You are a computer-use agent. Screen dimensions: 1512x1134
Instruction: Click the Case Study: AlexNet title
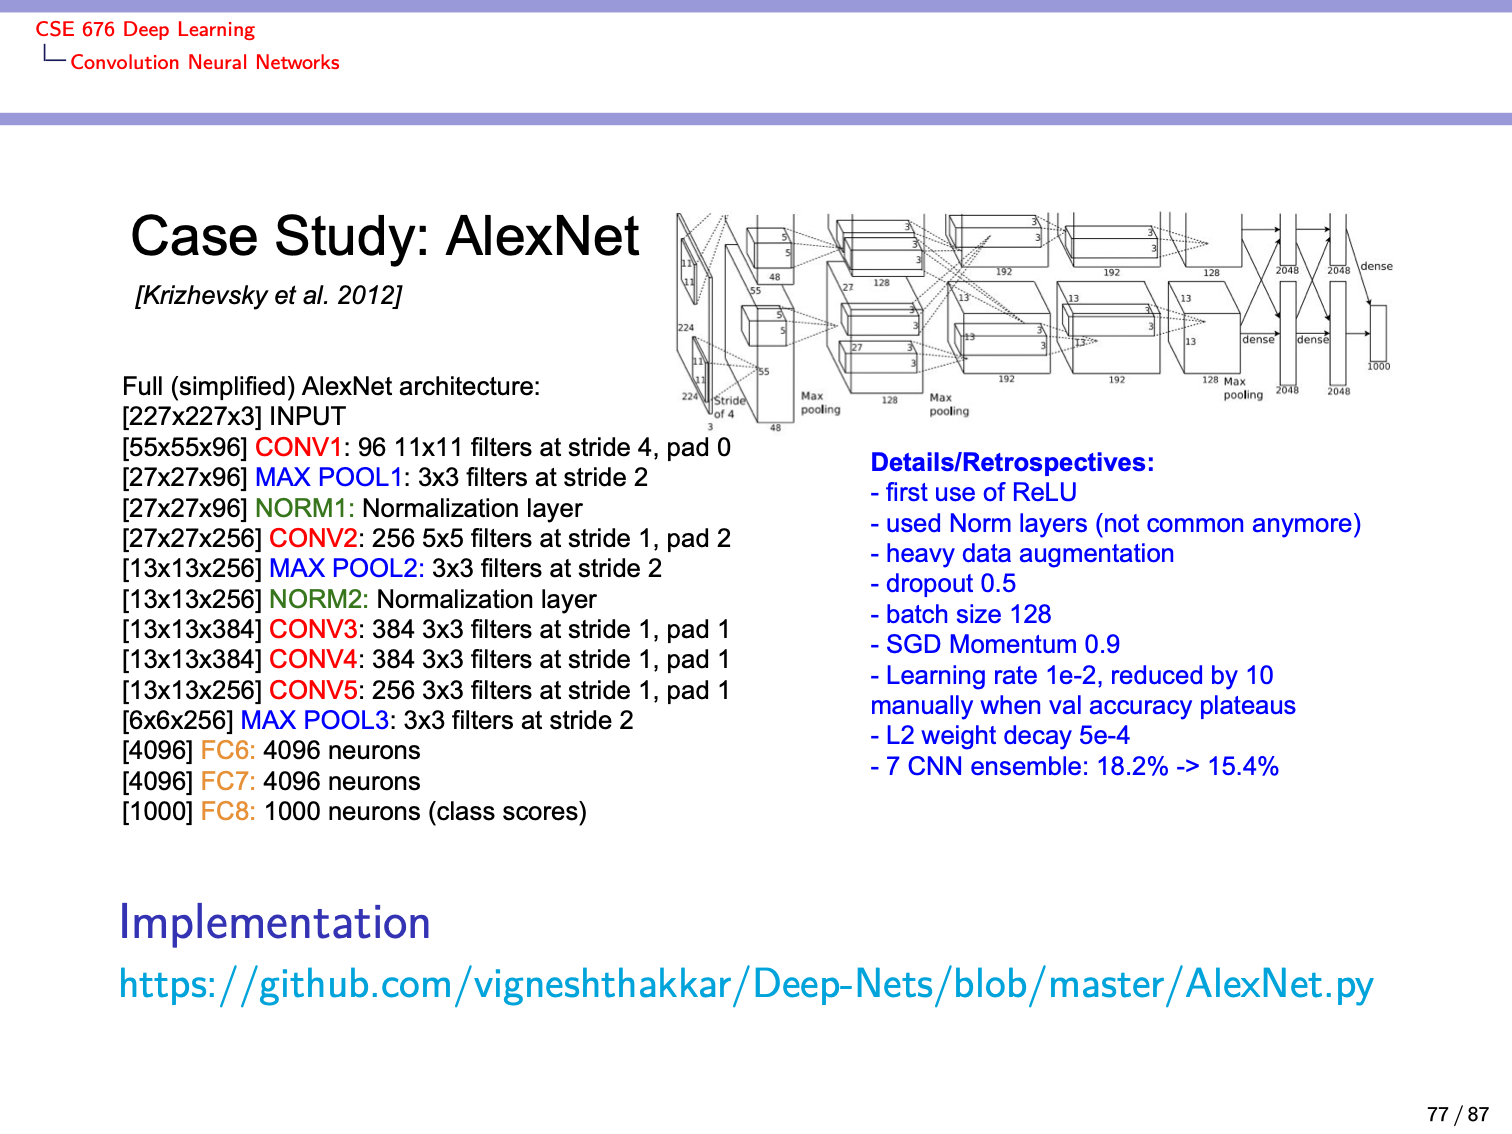[385, 237]
